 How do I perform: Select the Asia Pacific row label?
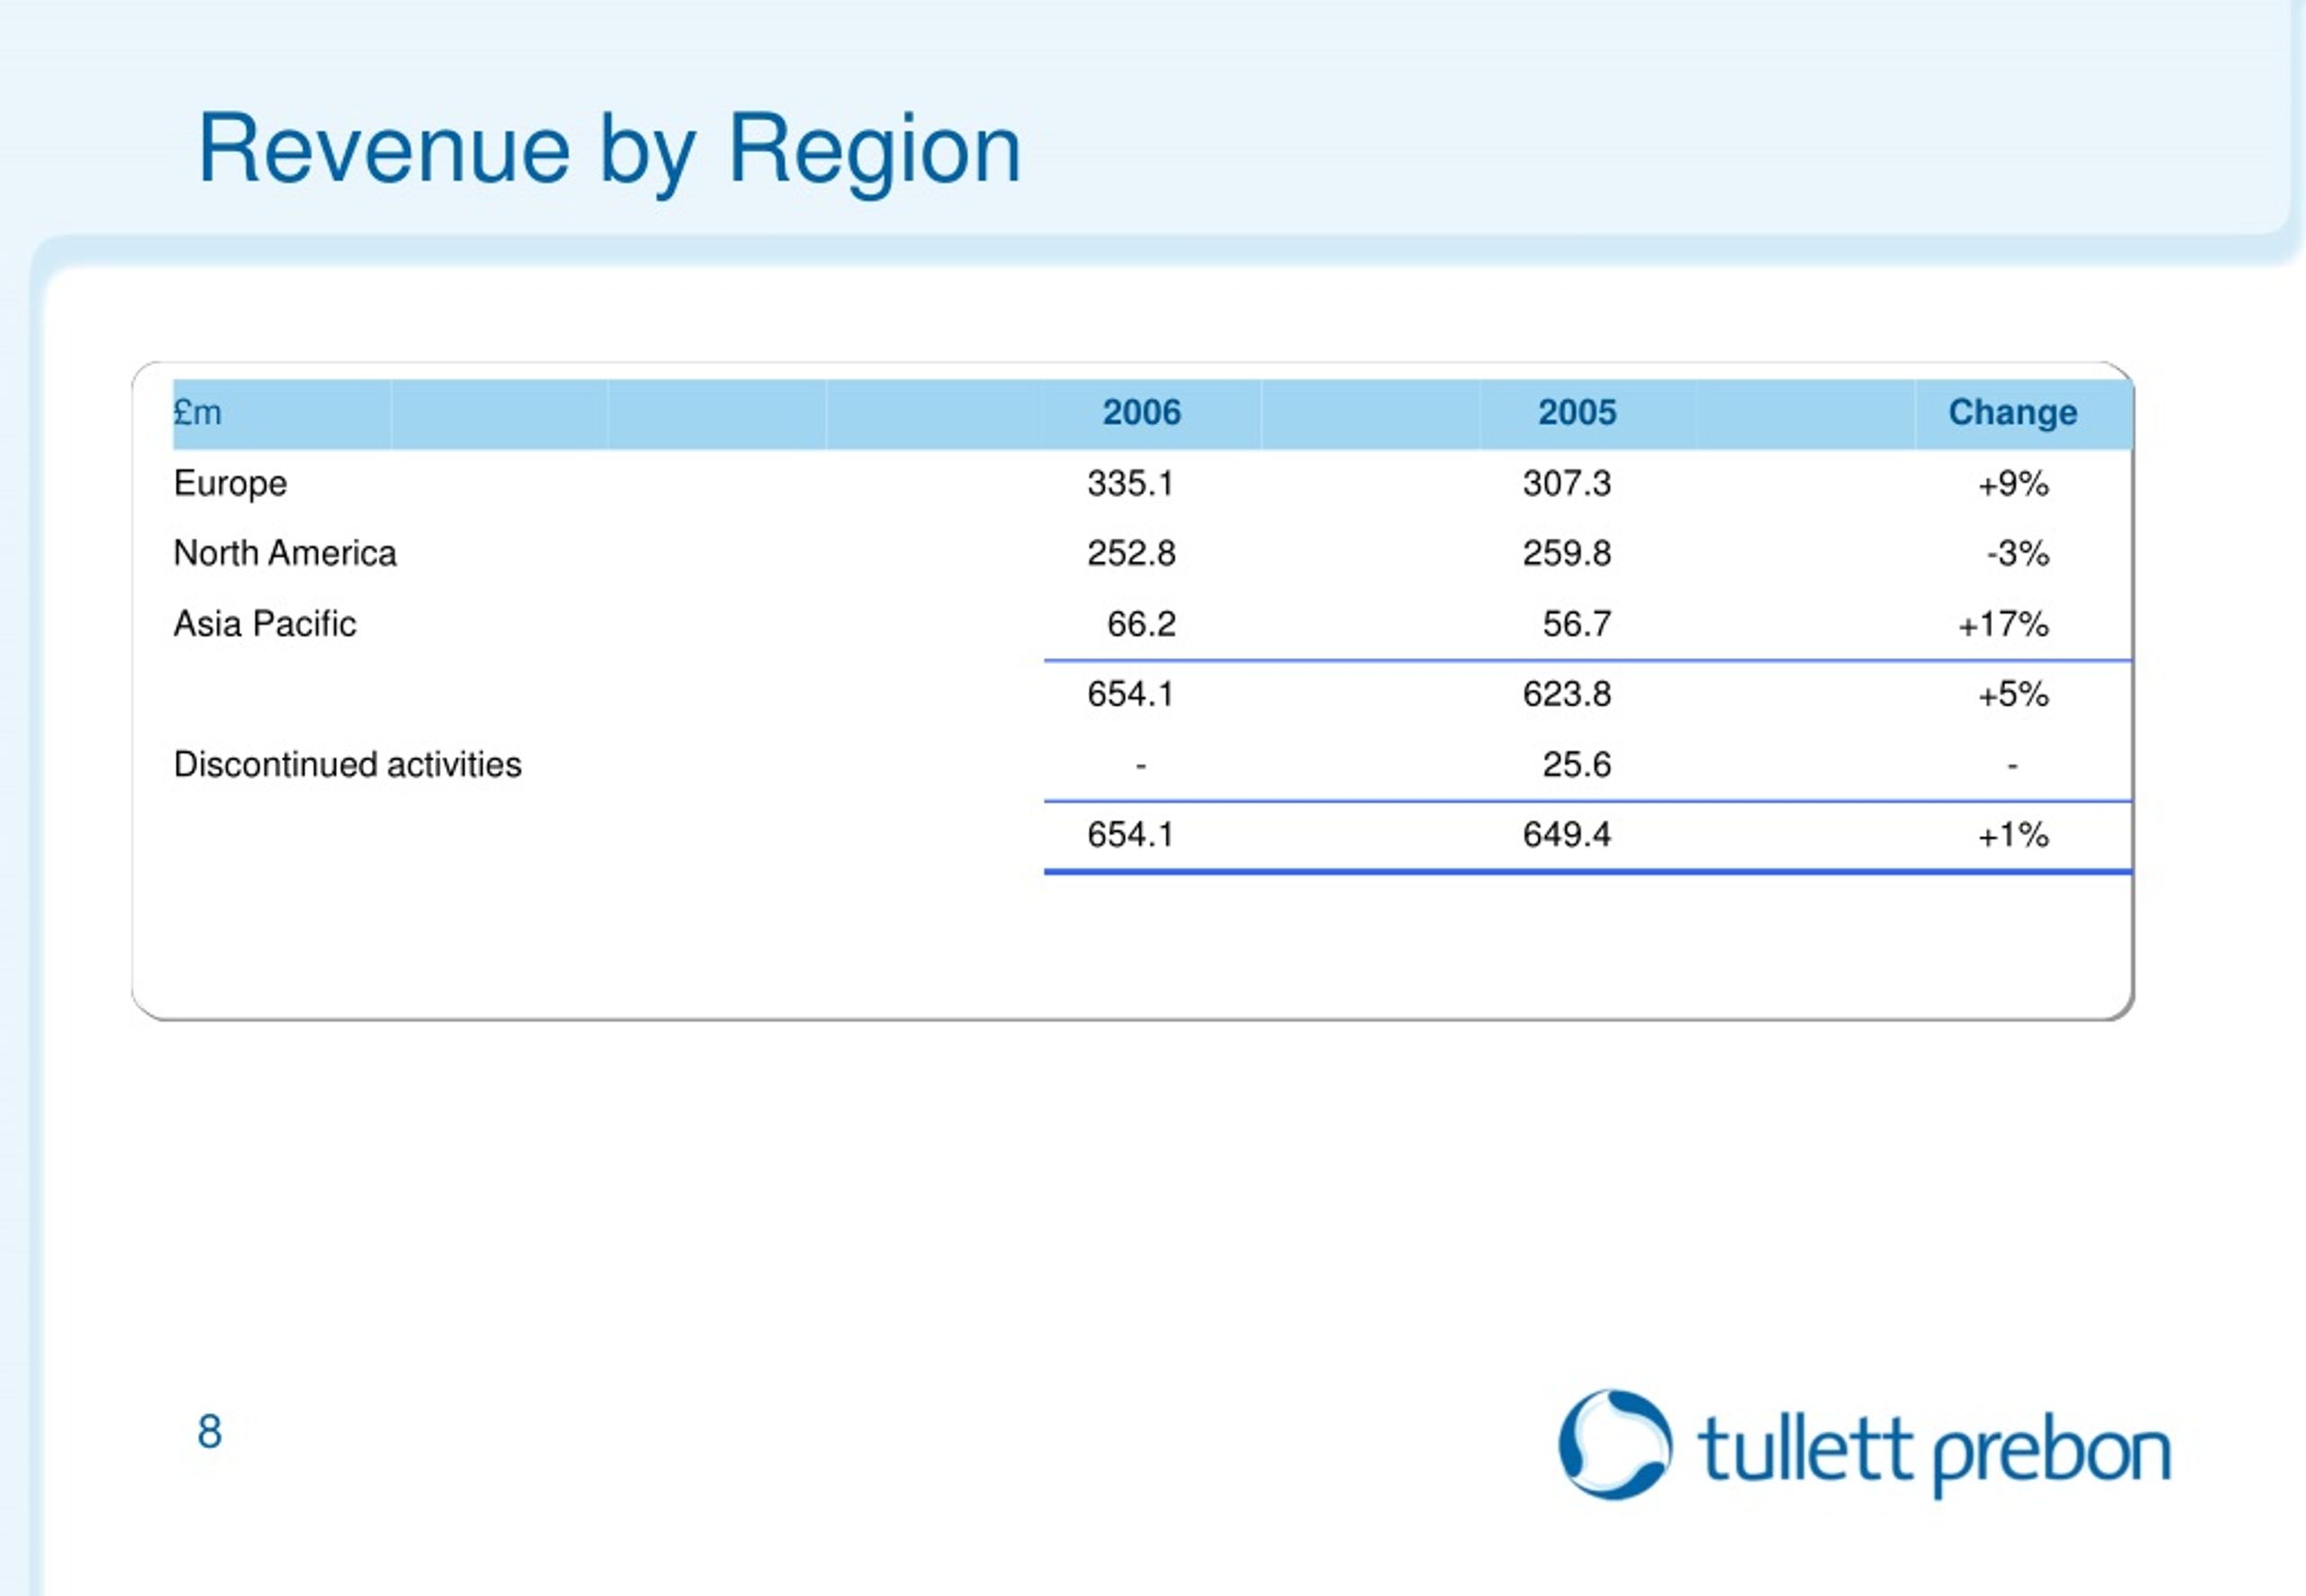[x=265, y=624]
